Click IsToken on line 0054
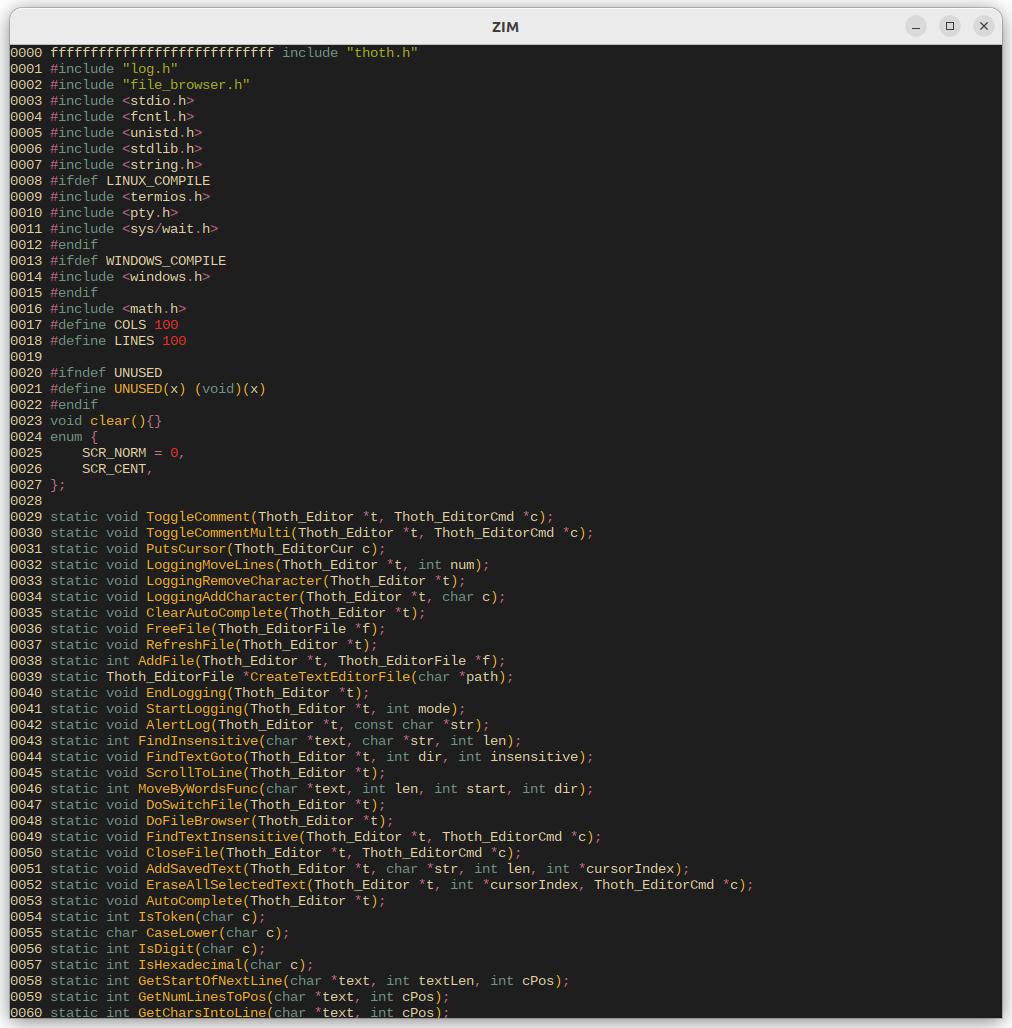The width and height of the screenshot is (1012, 1028). tap(166, 916)
